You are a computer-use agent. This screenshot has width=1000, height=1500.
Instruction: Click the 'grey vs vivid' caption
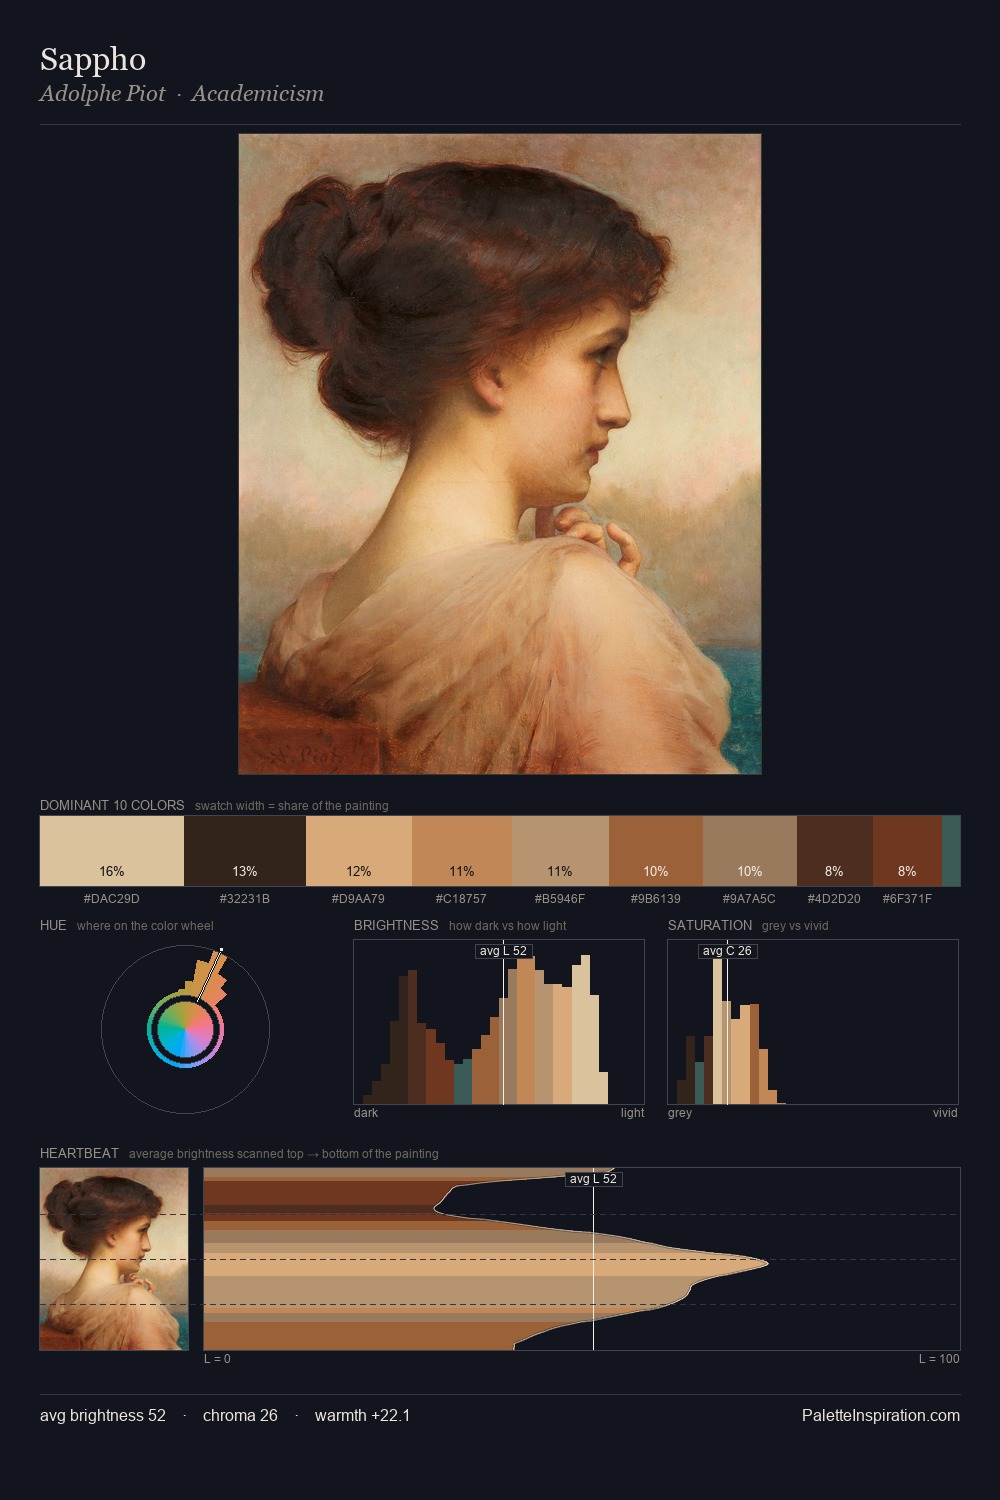(795, 926)
